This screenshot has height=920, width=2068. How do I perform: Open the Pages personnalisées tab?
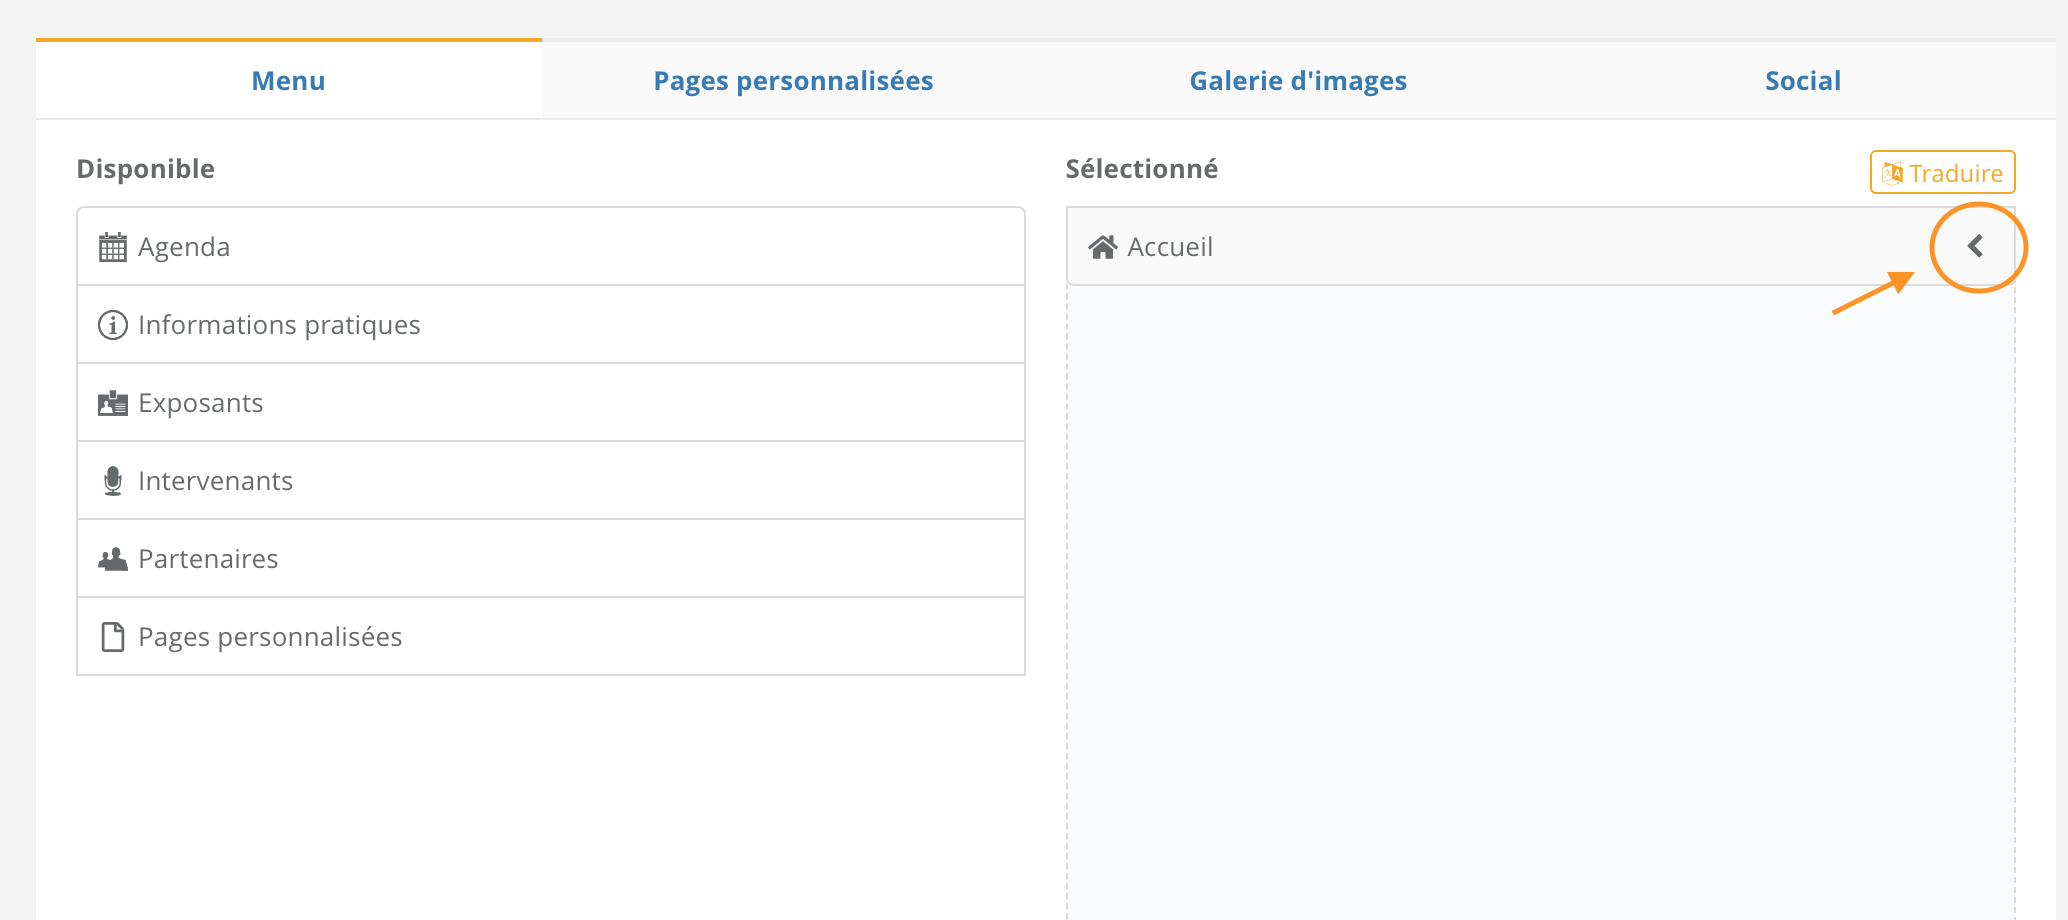point(793,80)
